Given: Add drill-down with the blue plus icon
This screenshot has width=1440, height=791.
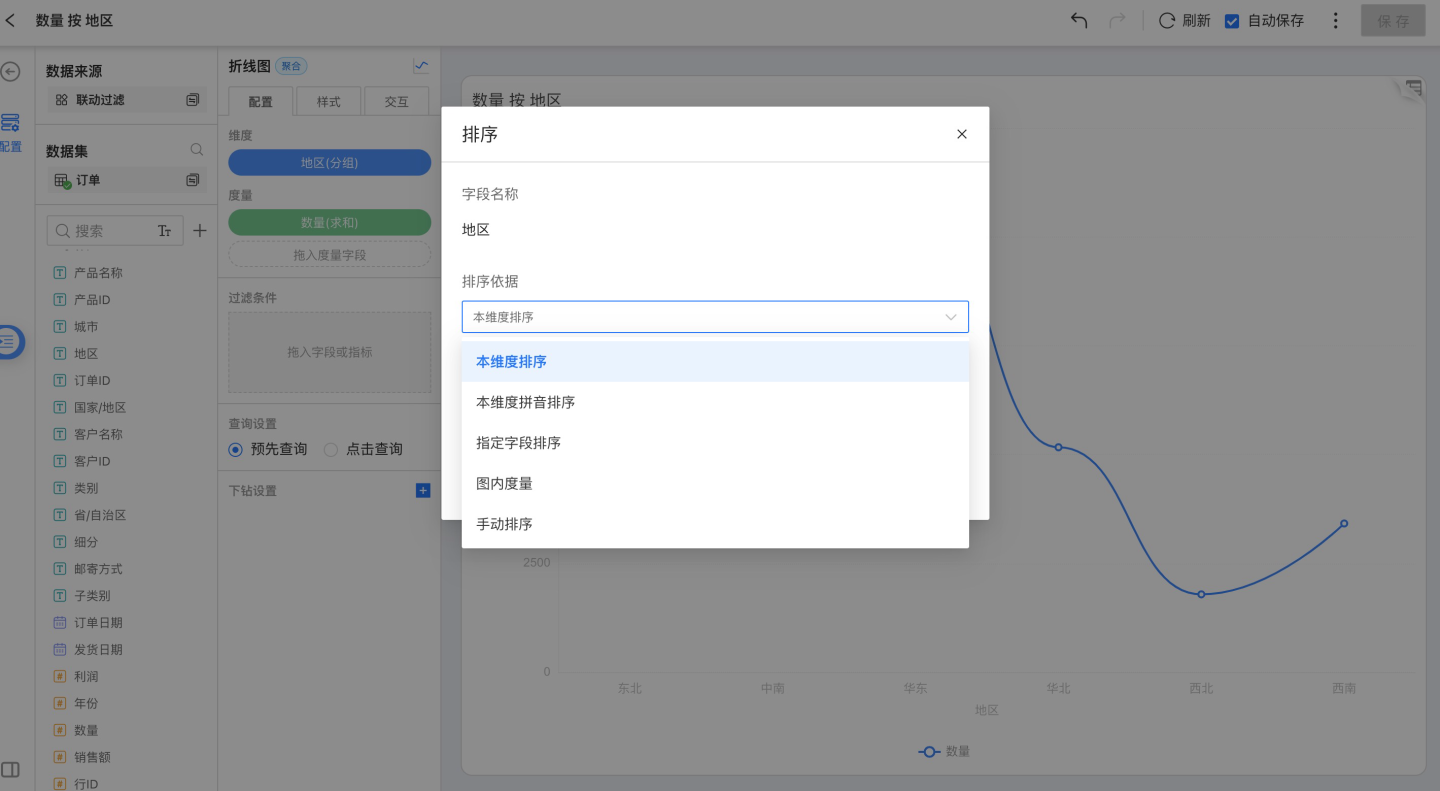Looking at the screenshot, I should pyautogui.click(x=423, y=490).
